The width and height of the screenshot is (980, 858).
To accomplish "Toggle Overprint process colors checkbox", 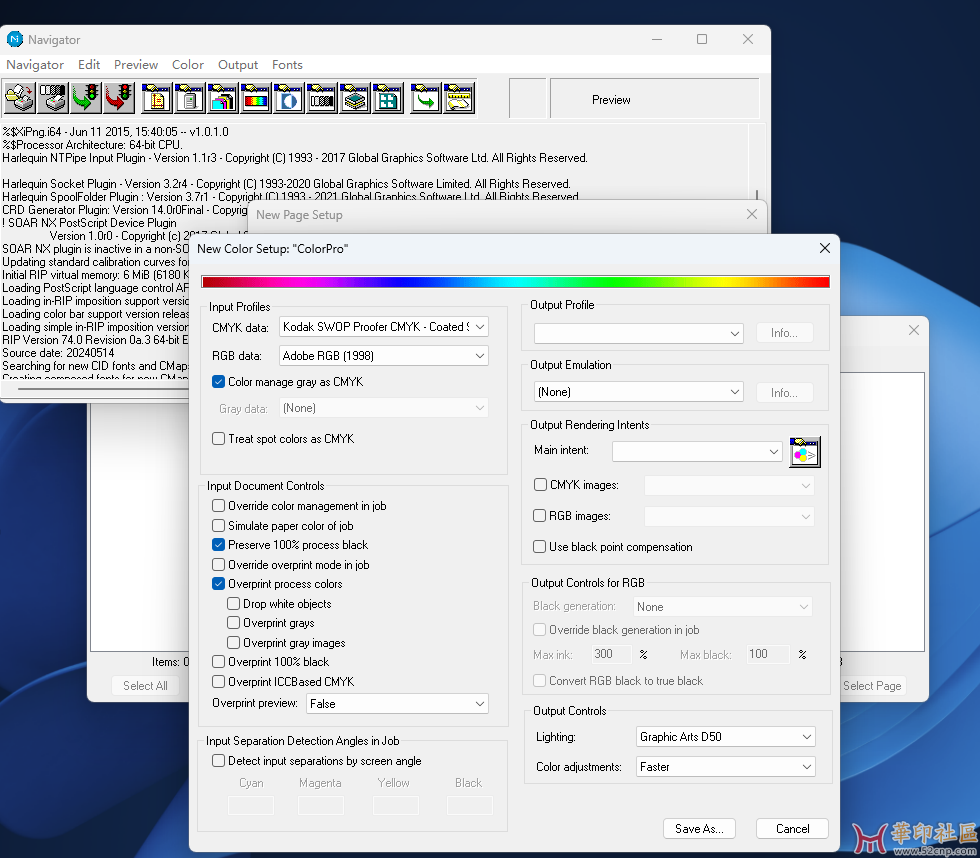I will (218, 584).
